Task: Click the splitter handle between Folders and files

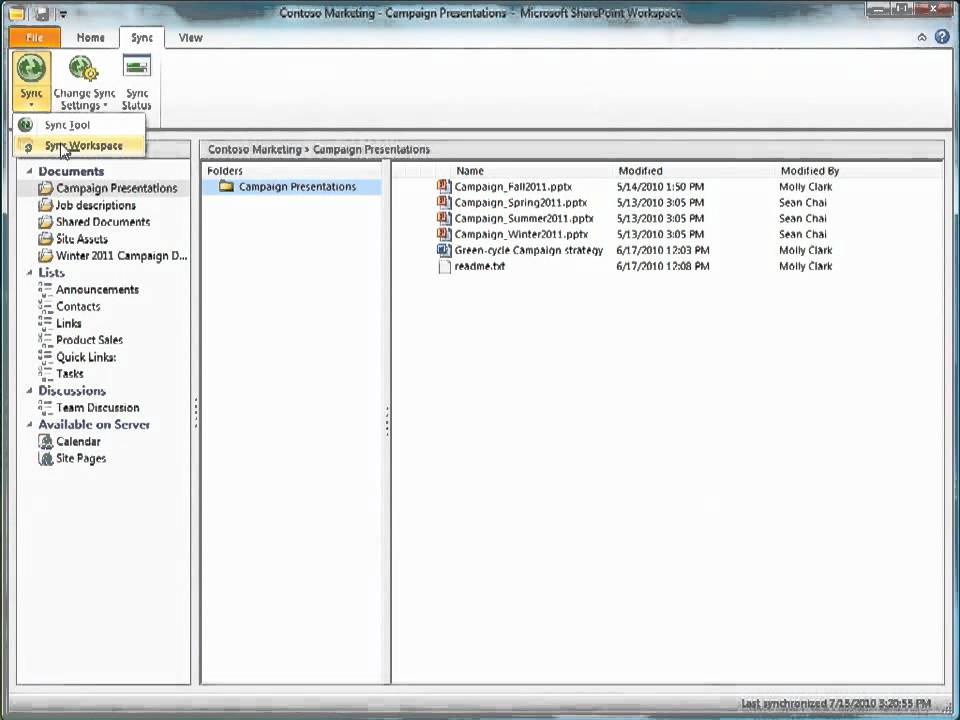Action: 387,421
